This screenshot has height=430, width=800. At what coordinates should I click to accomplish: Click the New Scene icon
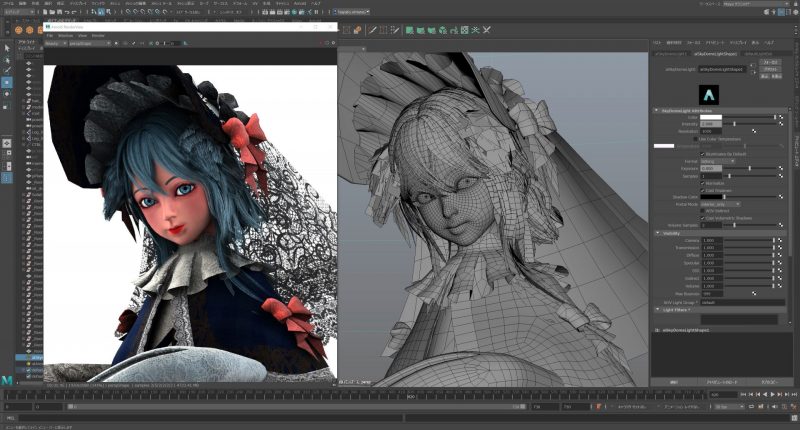pyautogui.click(x=45, y=12)
